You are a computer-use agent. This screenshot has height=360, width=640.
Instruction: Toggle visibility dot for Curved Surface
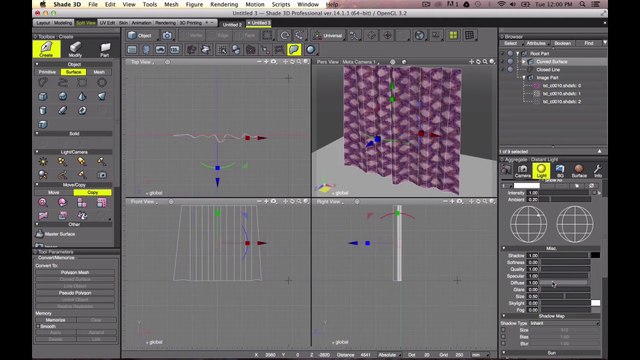click(510, 62)
